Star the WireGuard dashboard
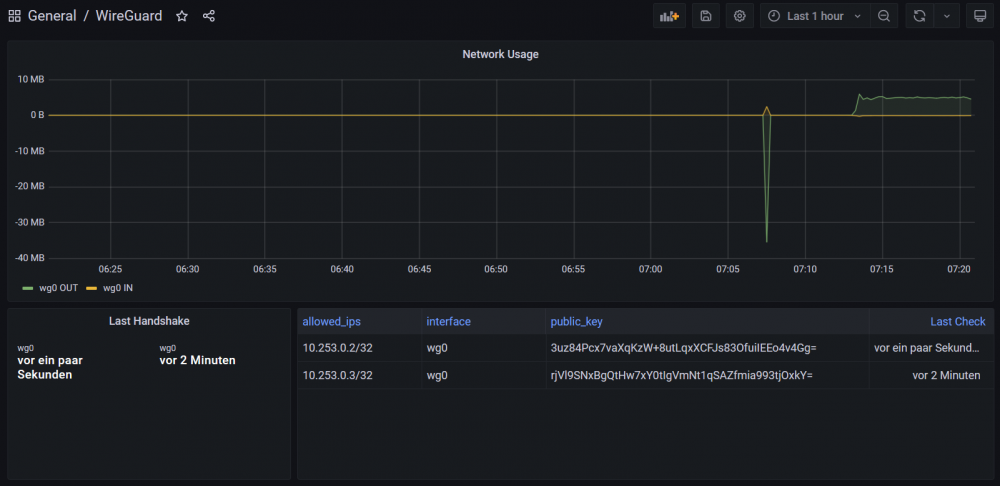 (x=182, y=16)
